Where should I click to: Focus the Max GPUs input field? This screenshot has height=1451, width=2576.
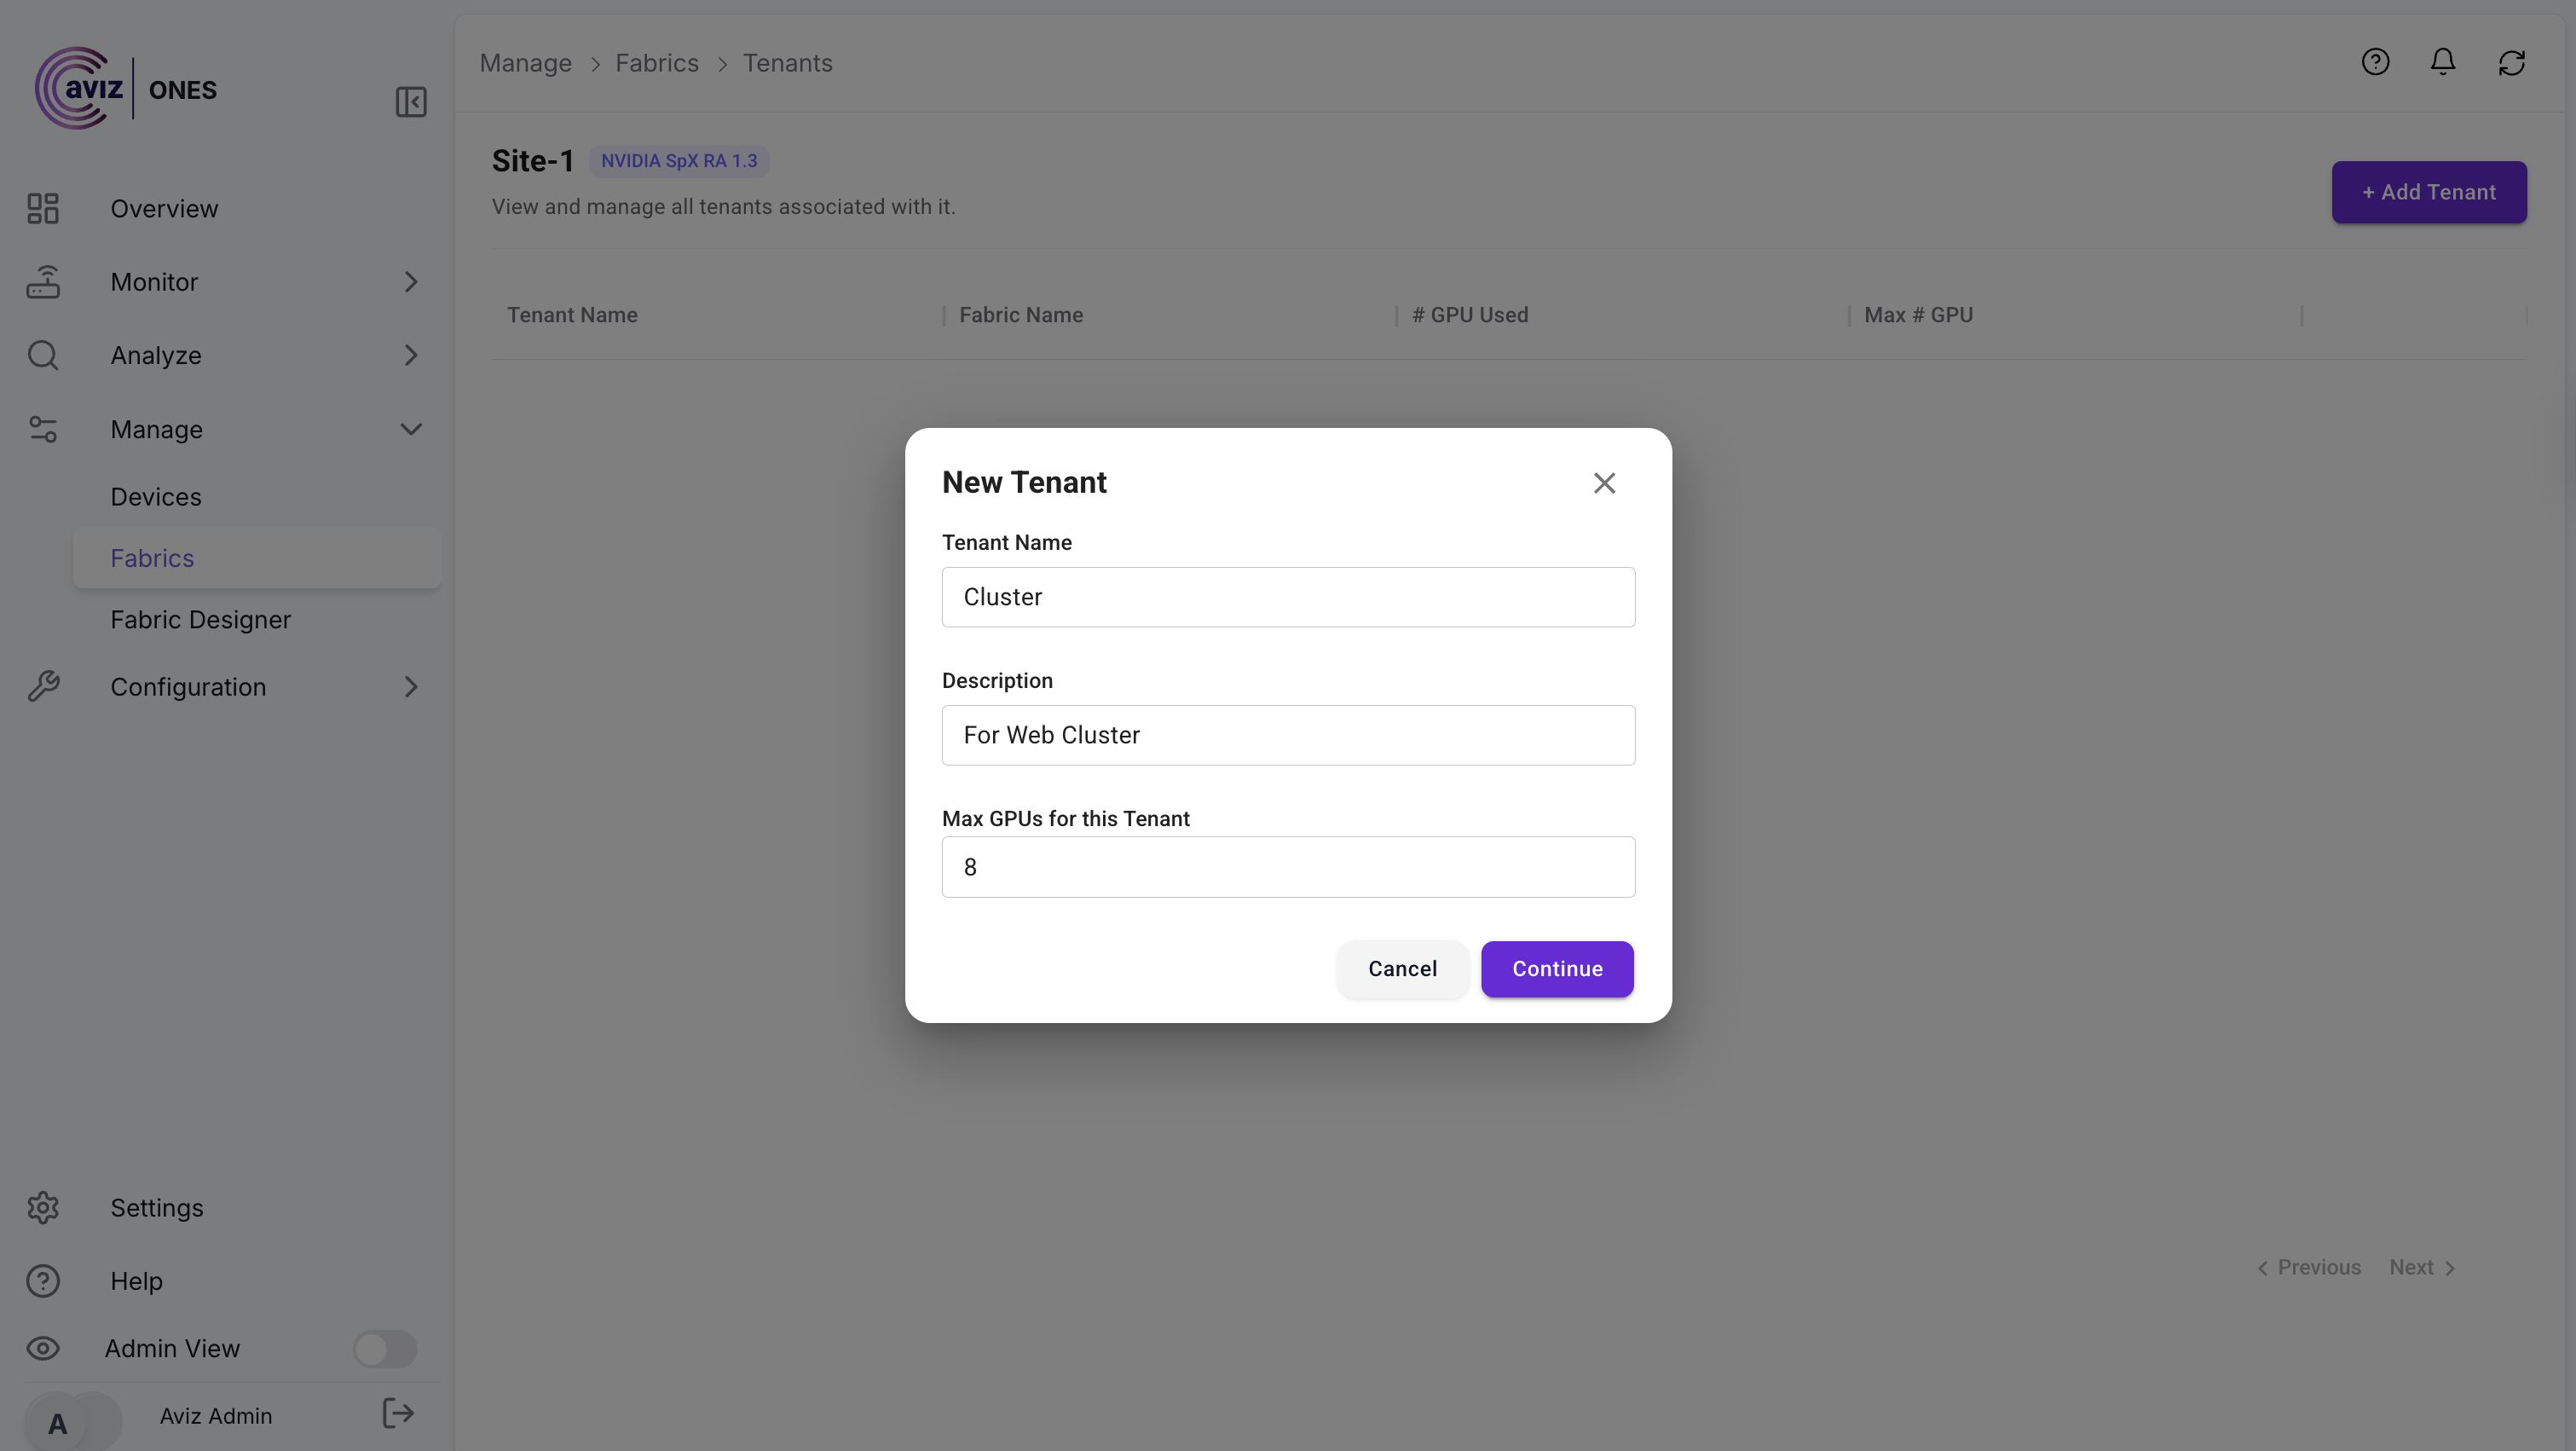point(1288,867)
